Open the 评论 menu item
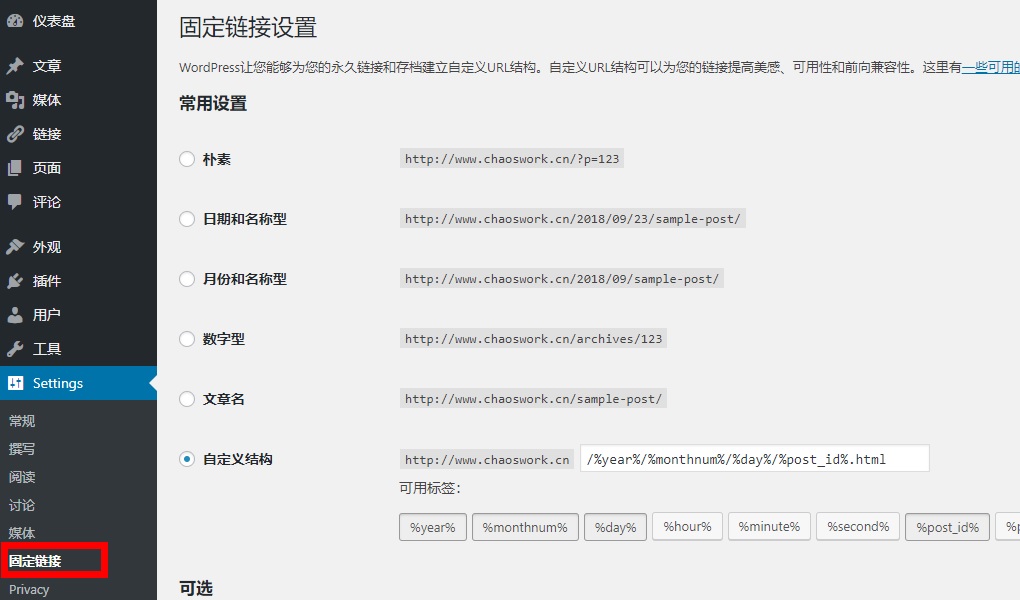This screenshot has height=600, width=1020. 78,202
